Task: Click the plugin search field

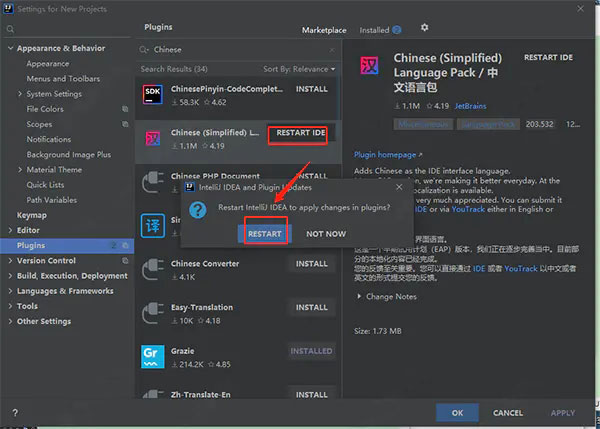Action: [237, 50]
